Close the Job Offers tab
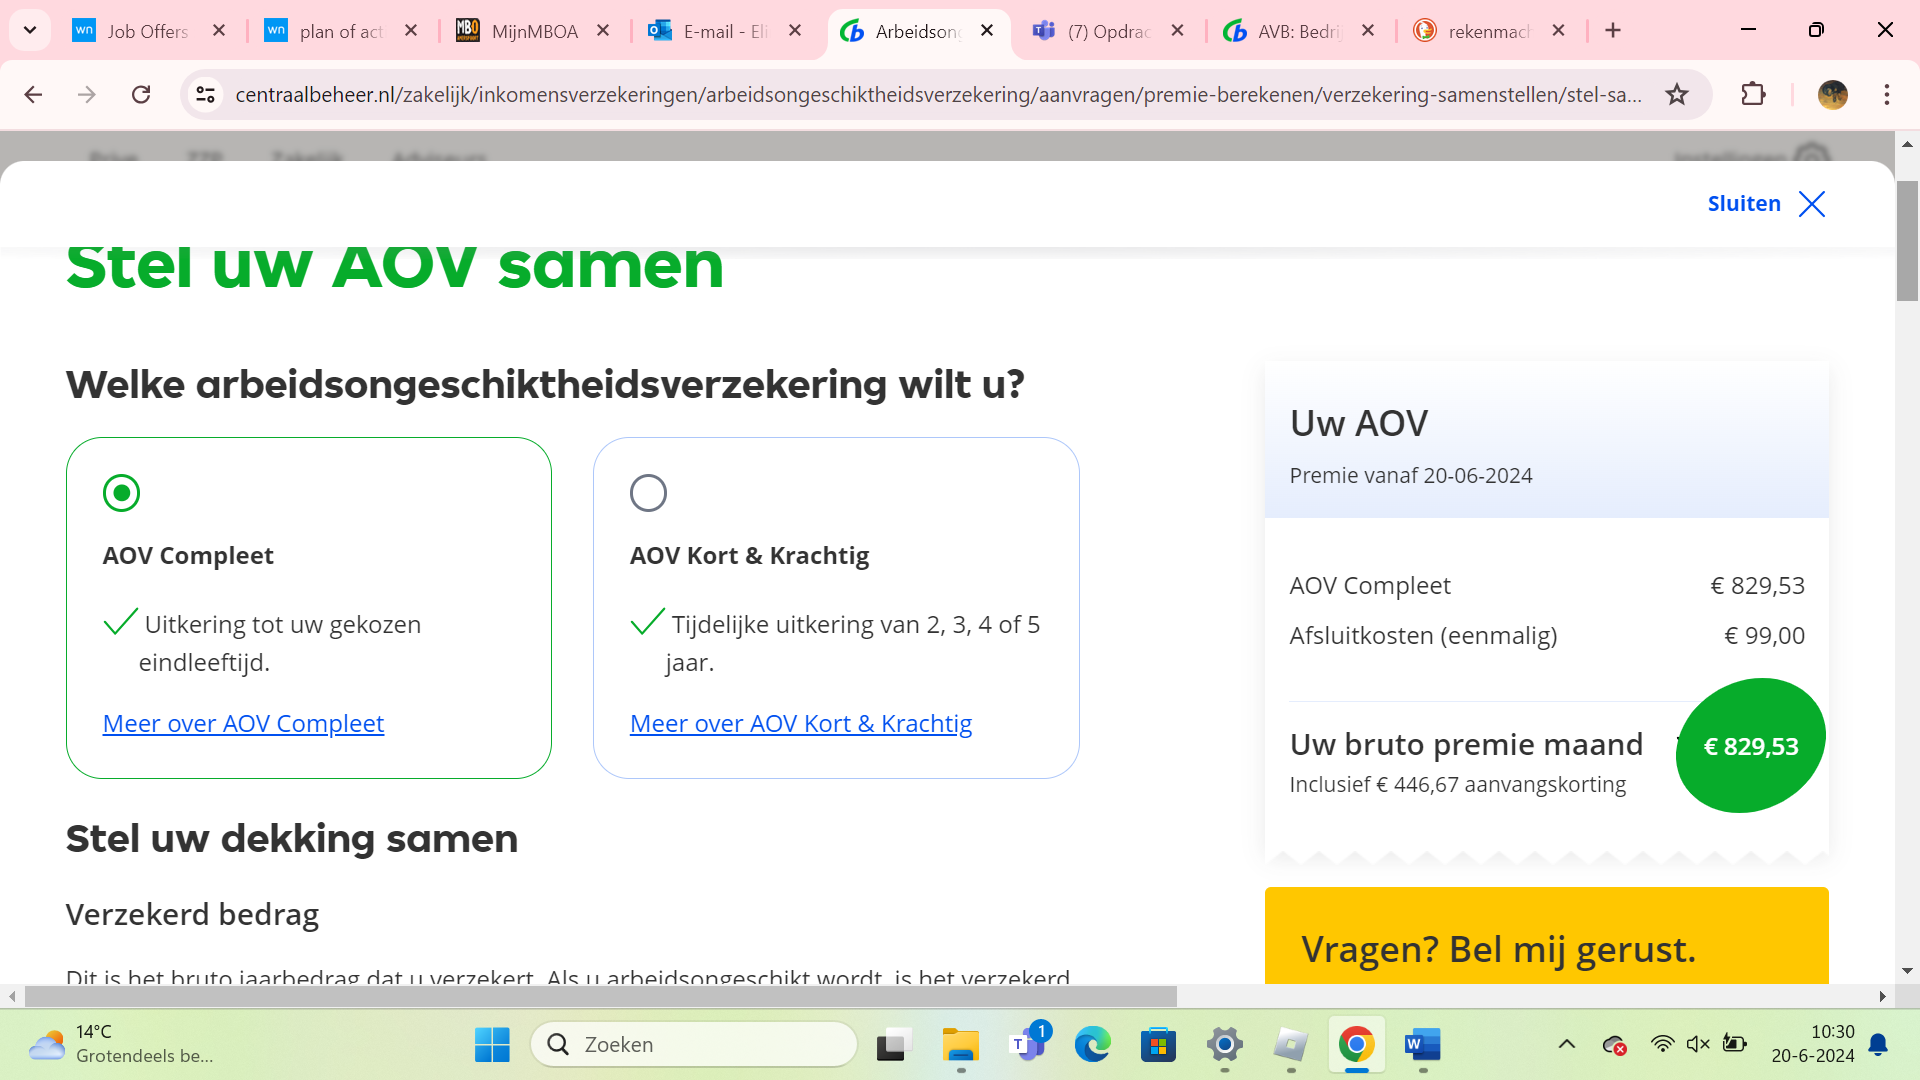Viewport: 1920px width, 1080px height. pos(219,31)
